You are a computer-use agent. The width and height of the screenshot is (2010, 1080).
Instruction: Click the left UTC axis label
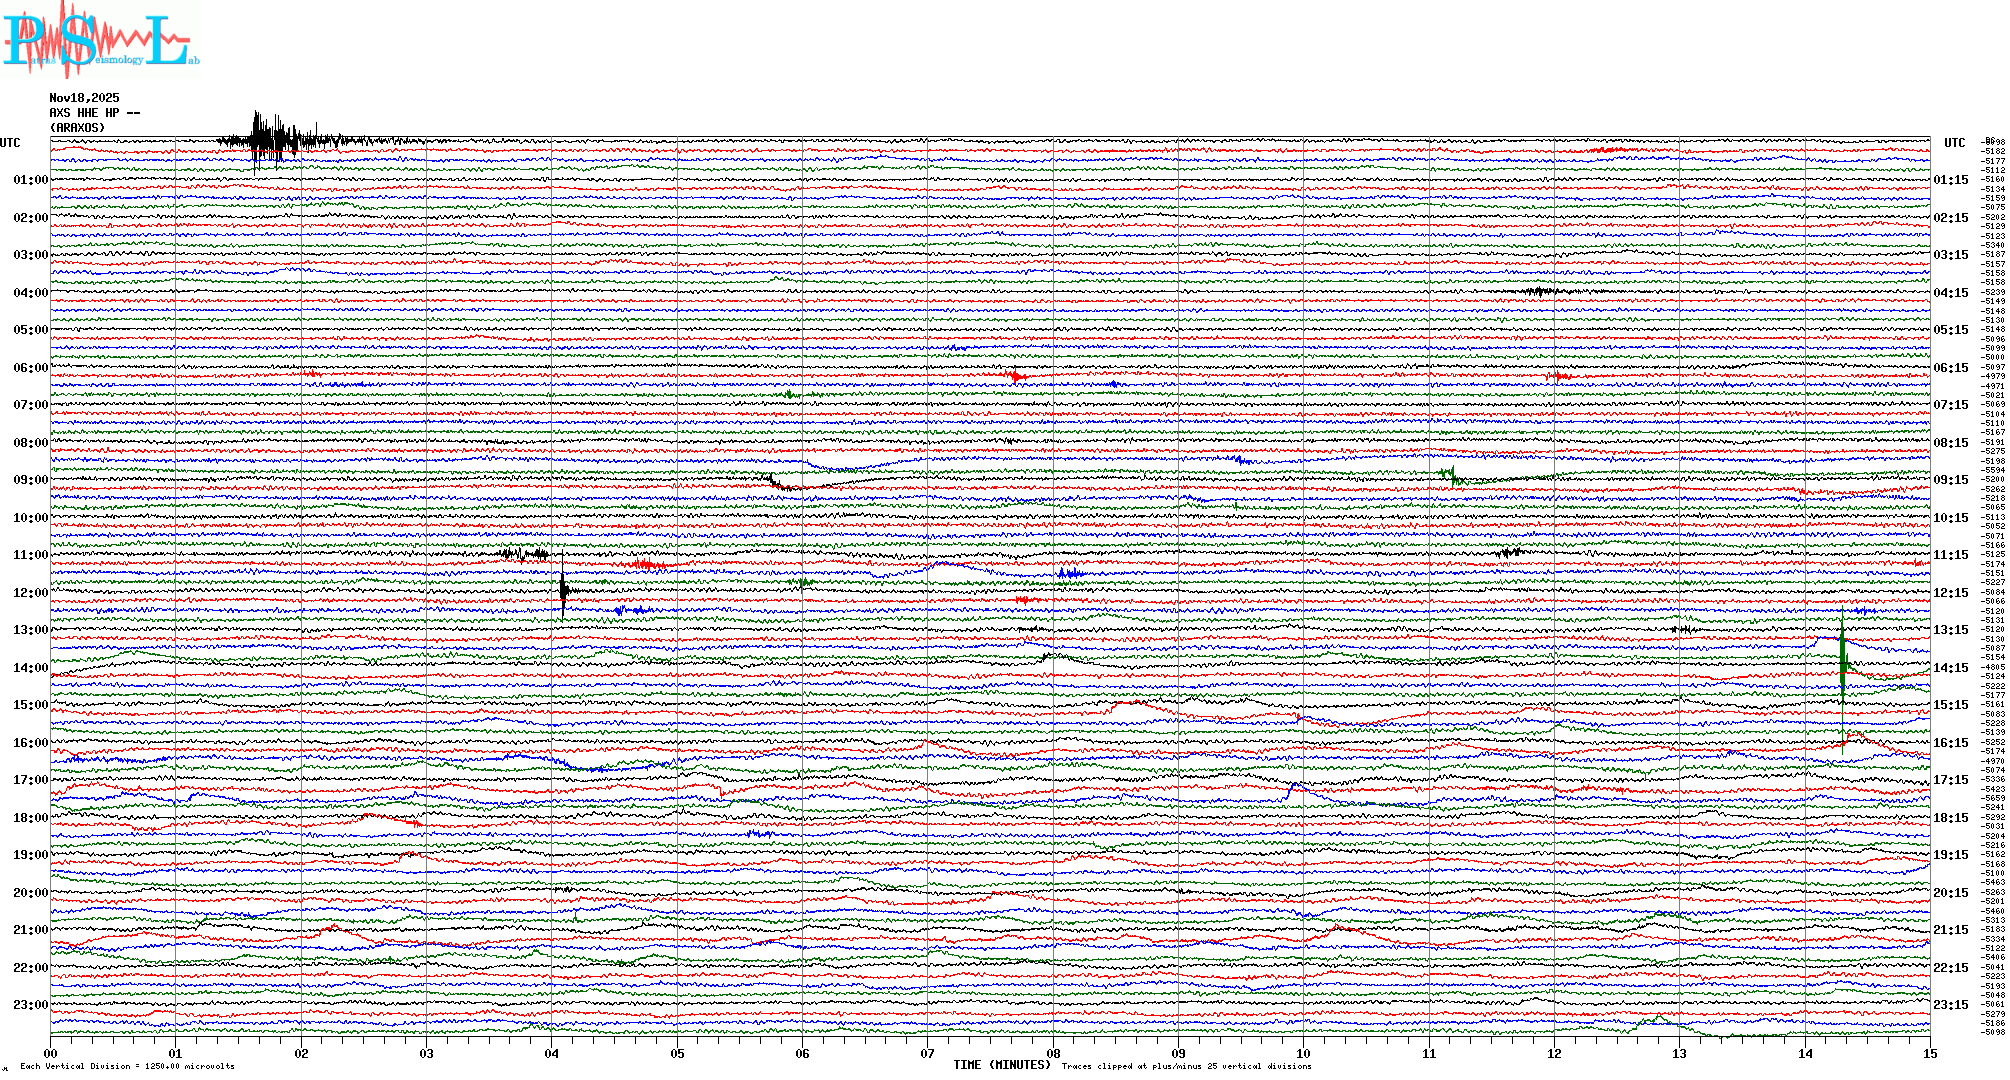coord(10,143)
